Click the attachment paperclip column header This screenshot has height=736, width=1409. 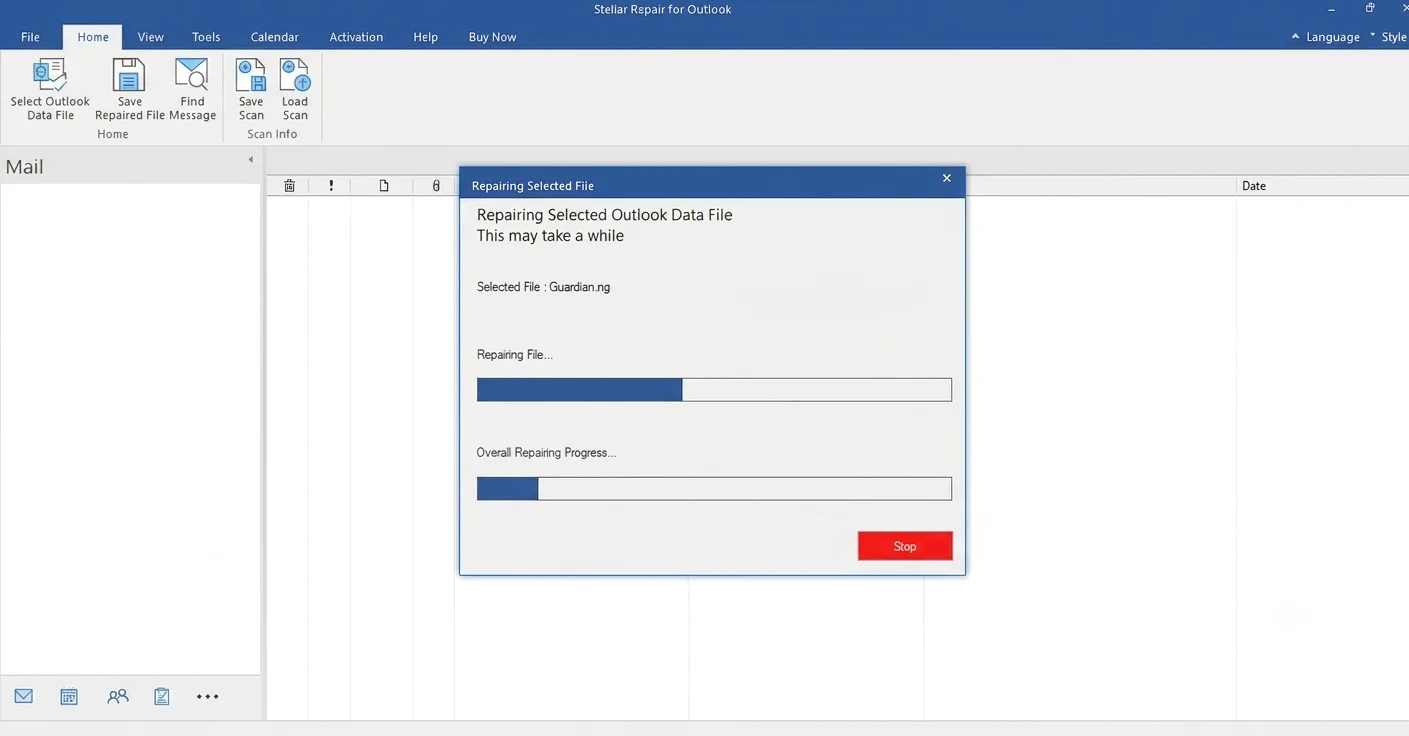point(436,186)
